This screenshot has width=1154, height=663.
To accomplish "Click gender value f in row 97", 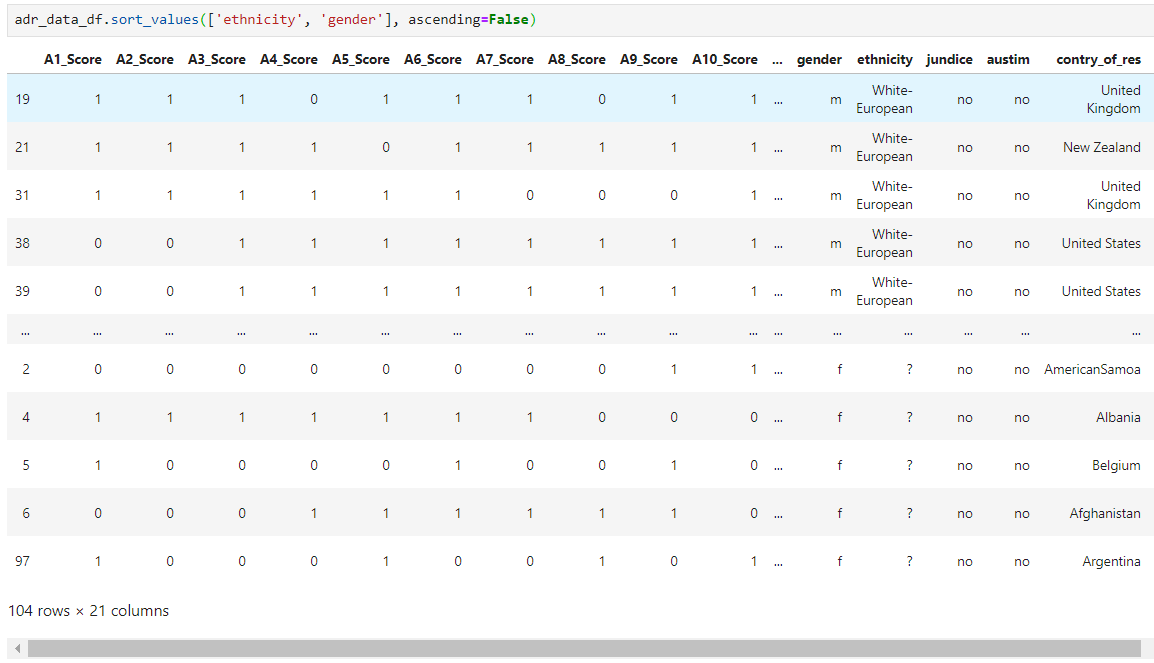I will (839, 561).
